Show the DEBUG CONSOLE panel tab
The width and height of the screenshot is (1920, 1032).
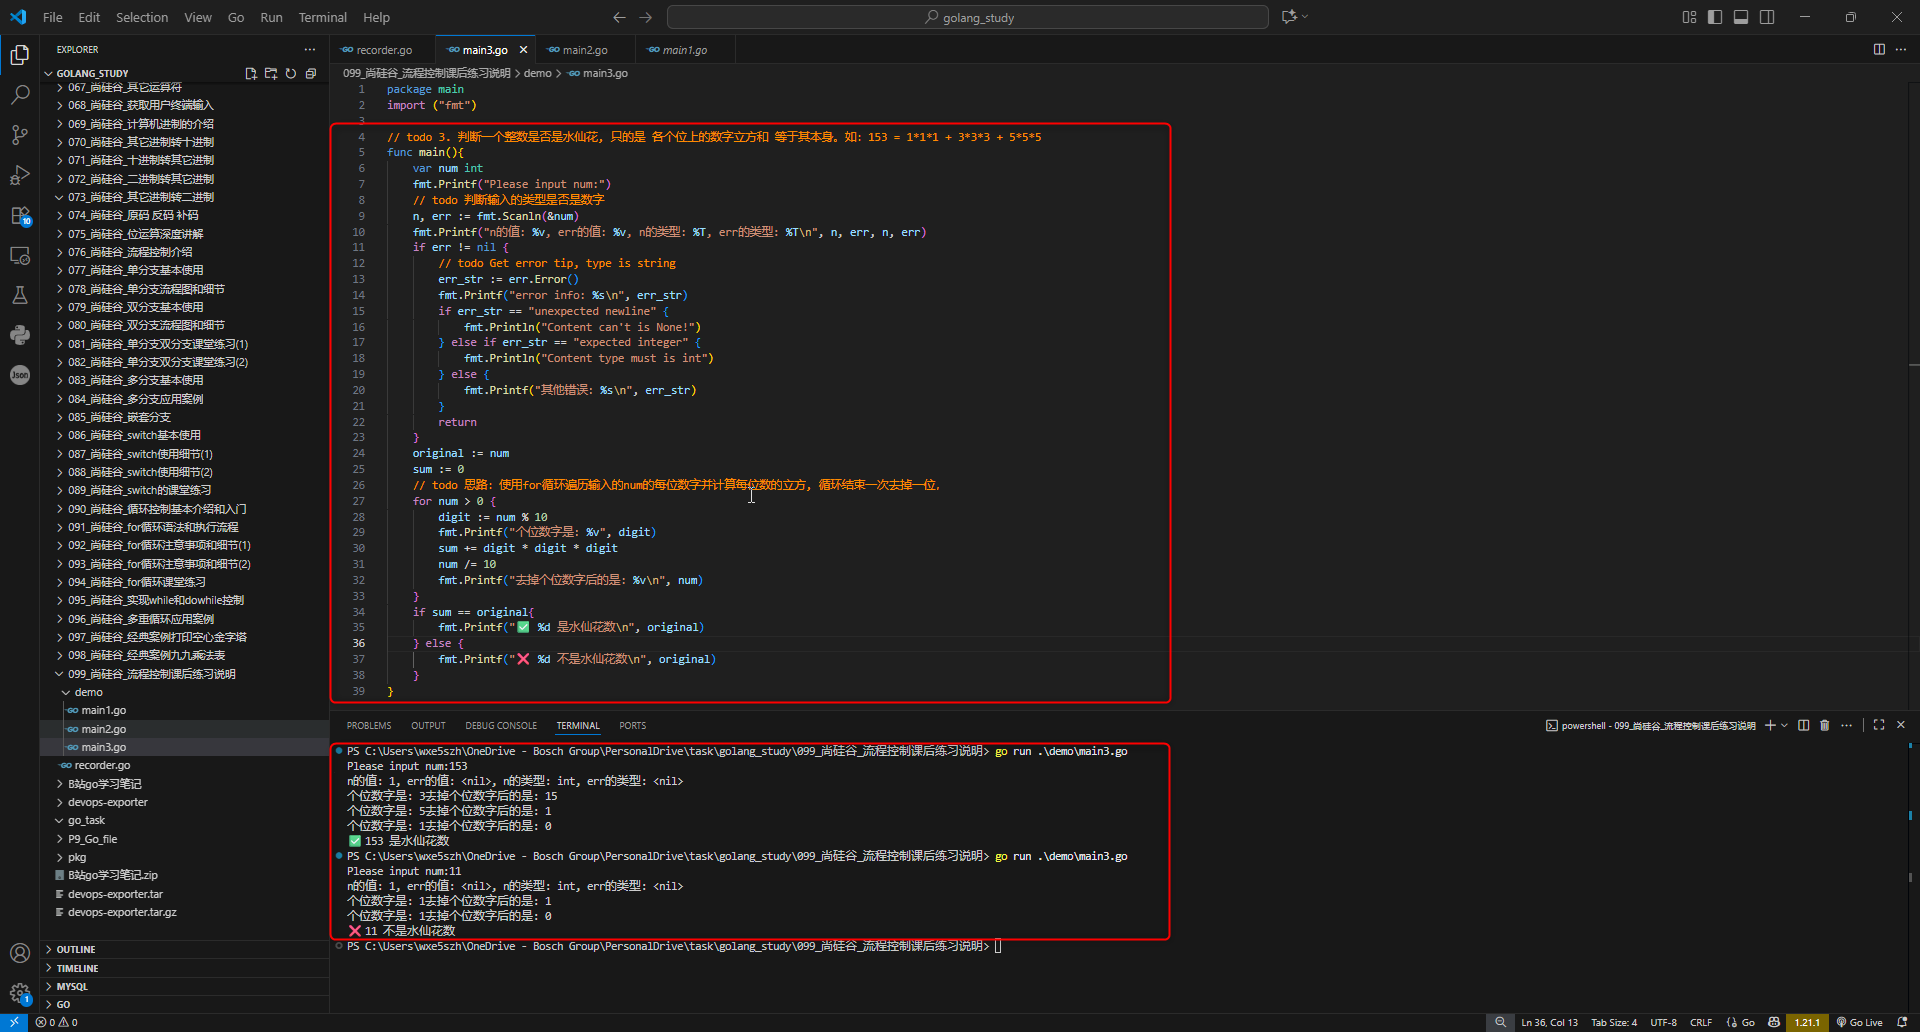tap(501, 726)
